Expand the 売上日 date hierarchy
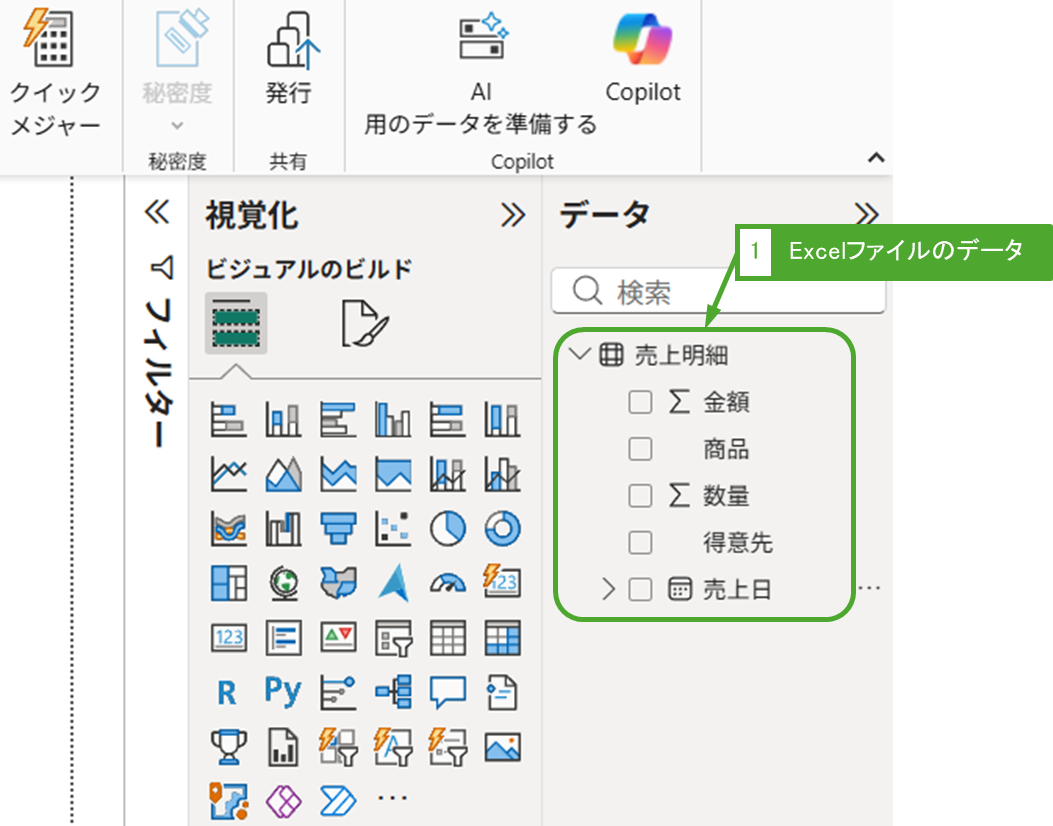This screenshot has width=1053, height=826. [608, 590]
